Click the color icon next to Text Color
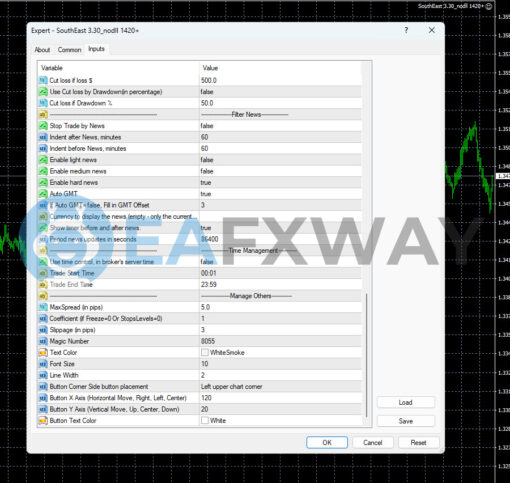This screenshot has width=510, height=483. click(x=43, y=352)
